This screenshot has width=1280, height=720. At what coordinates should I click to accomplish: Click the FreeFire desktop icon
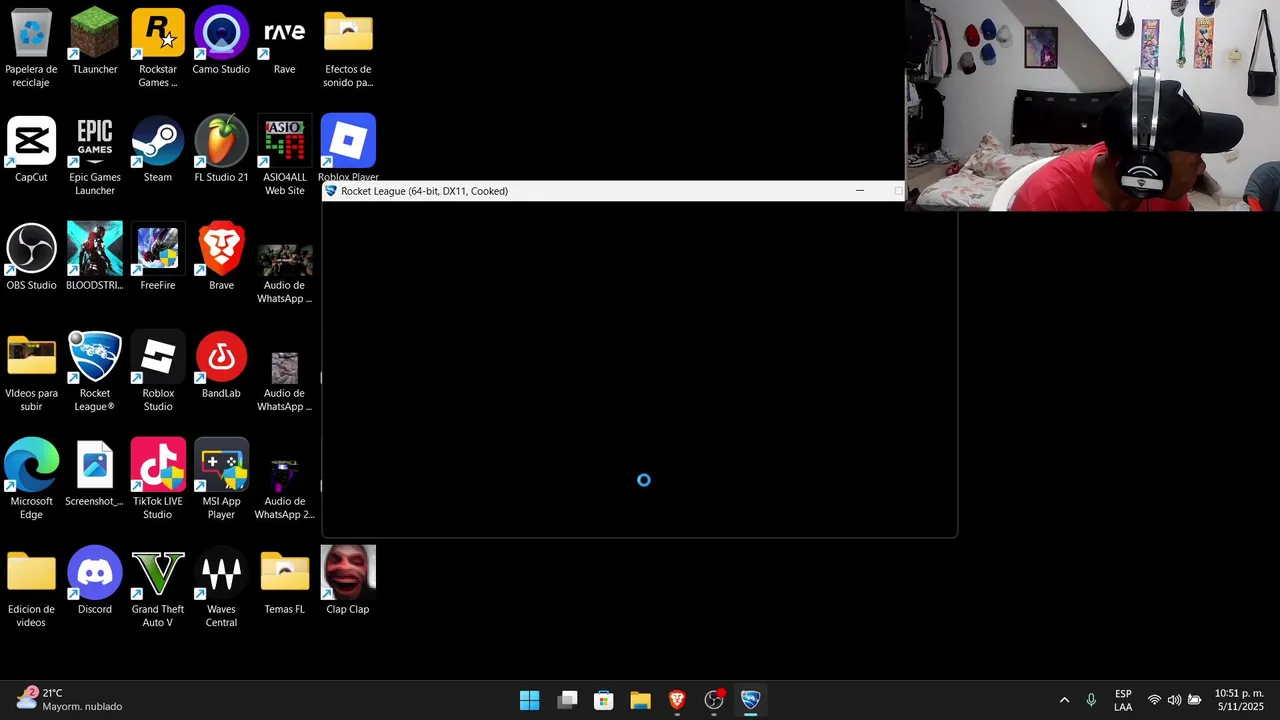[x=158, y=257]
